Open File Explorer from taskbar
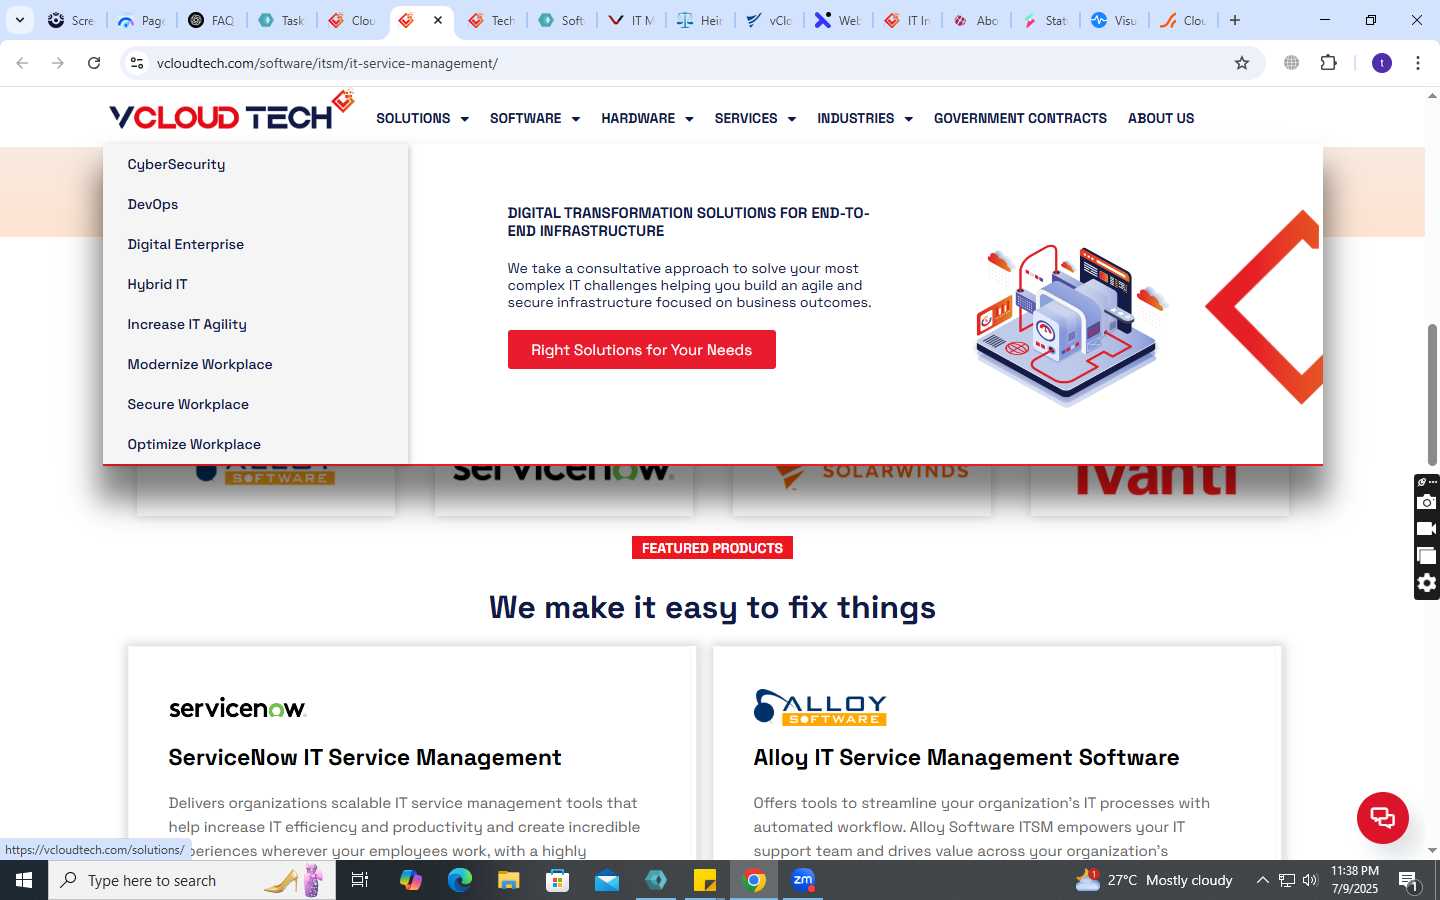The height and width of the screenshot is (900, 1440). (x=509, y=880)
